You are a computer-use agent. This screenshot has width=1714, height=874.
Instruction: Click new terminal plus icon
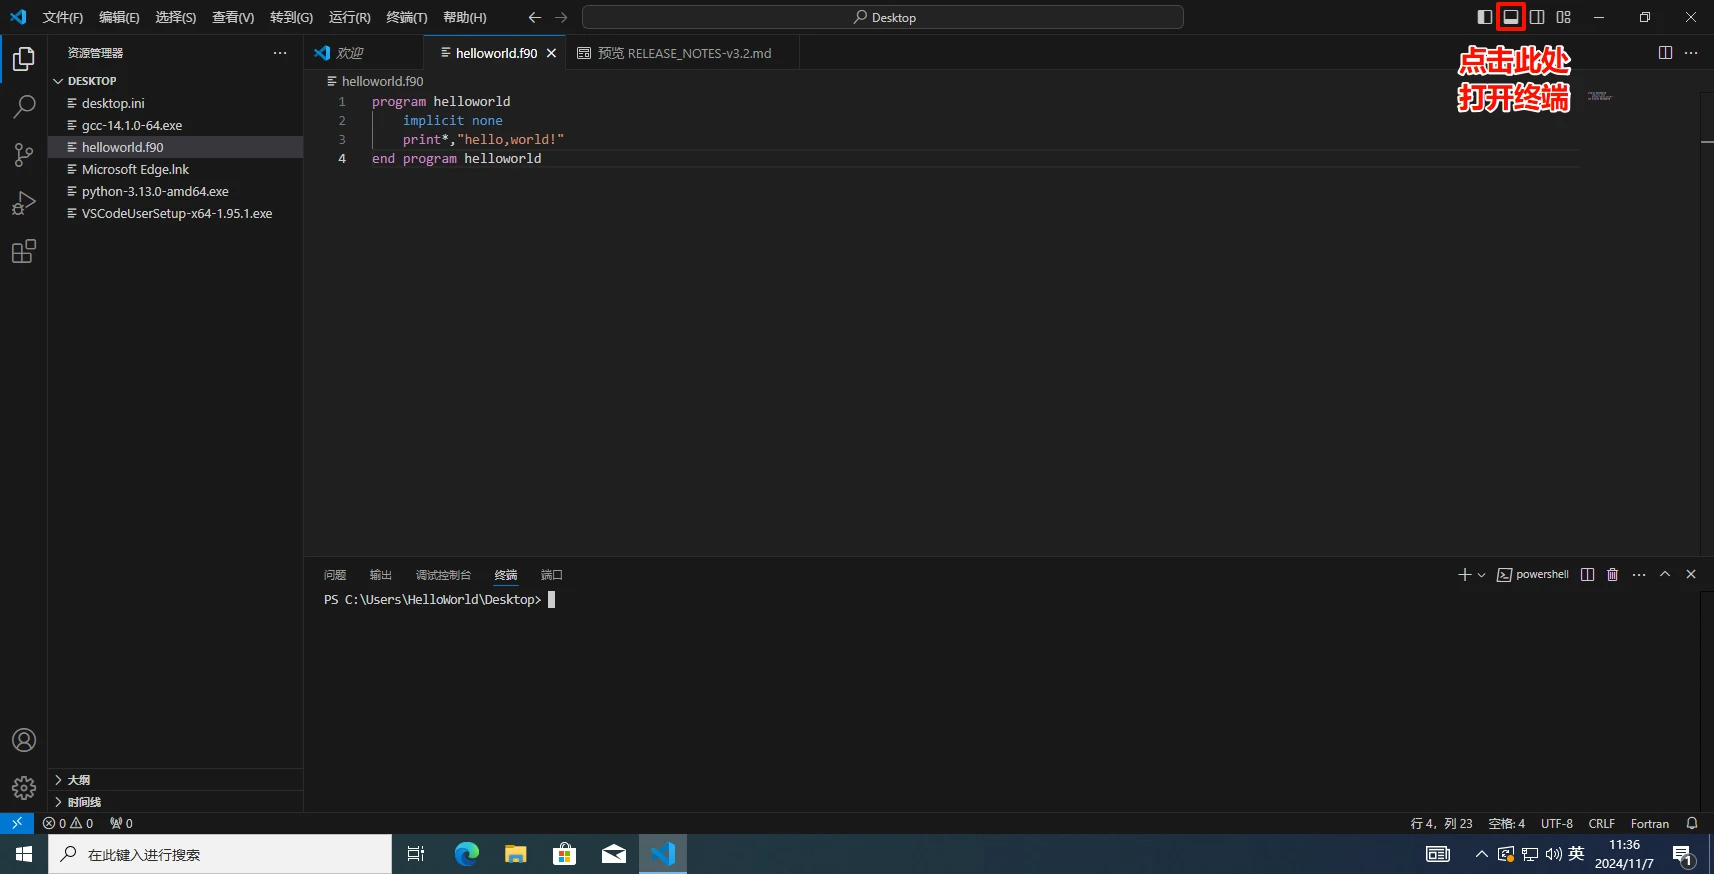pos(1465,574)
